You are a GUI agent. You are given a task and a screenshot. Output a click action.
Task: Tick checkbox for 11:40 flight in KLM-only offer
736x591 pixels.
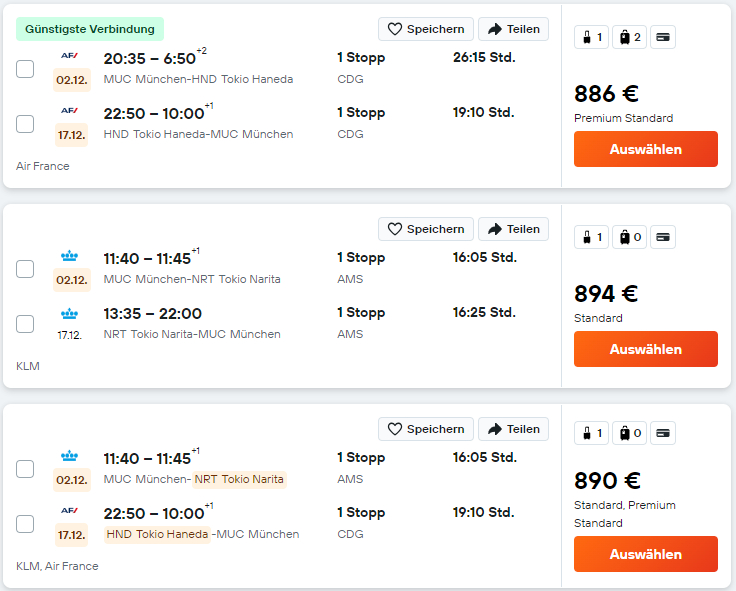point(25,269)
